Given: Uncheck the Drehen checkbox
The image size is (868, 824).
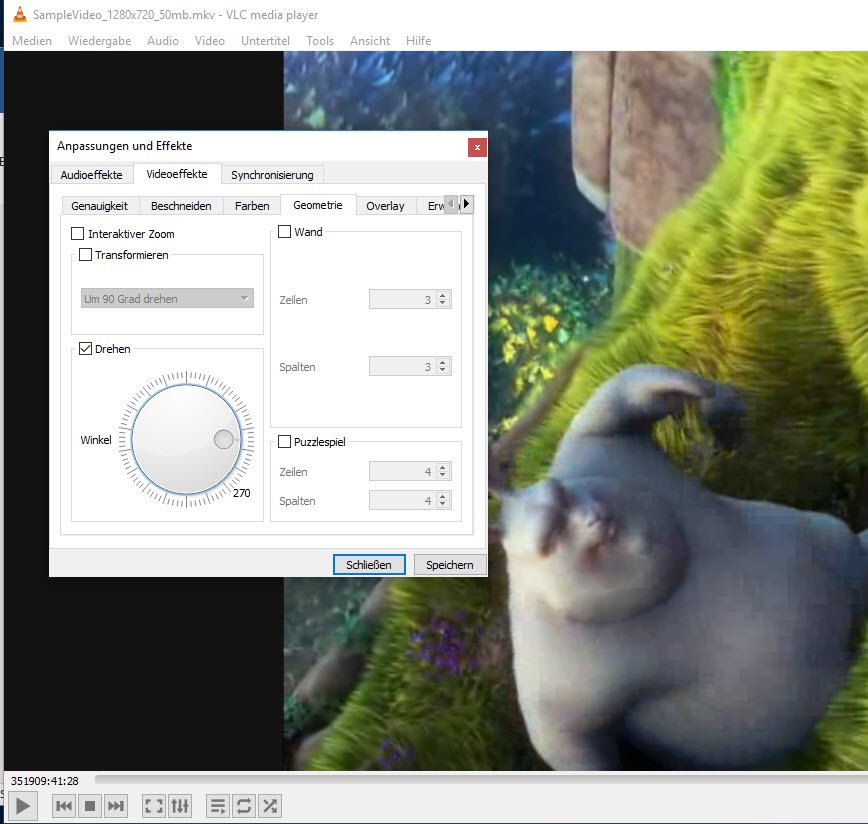Looking at the screenshot, I should [85, 349].
